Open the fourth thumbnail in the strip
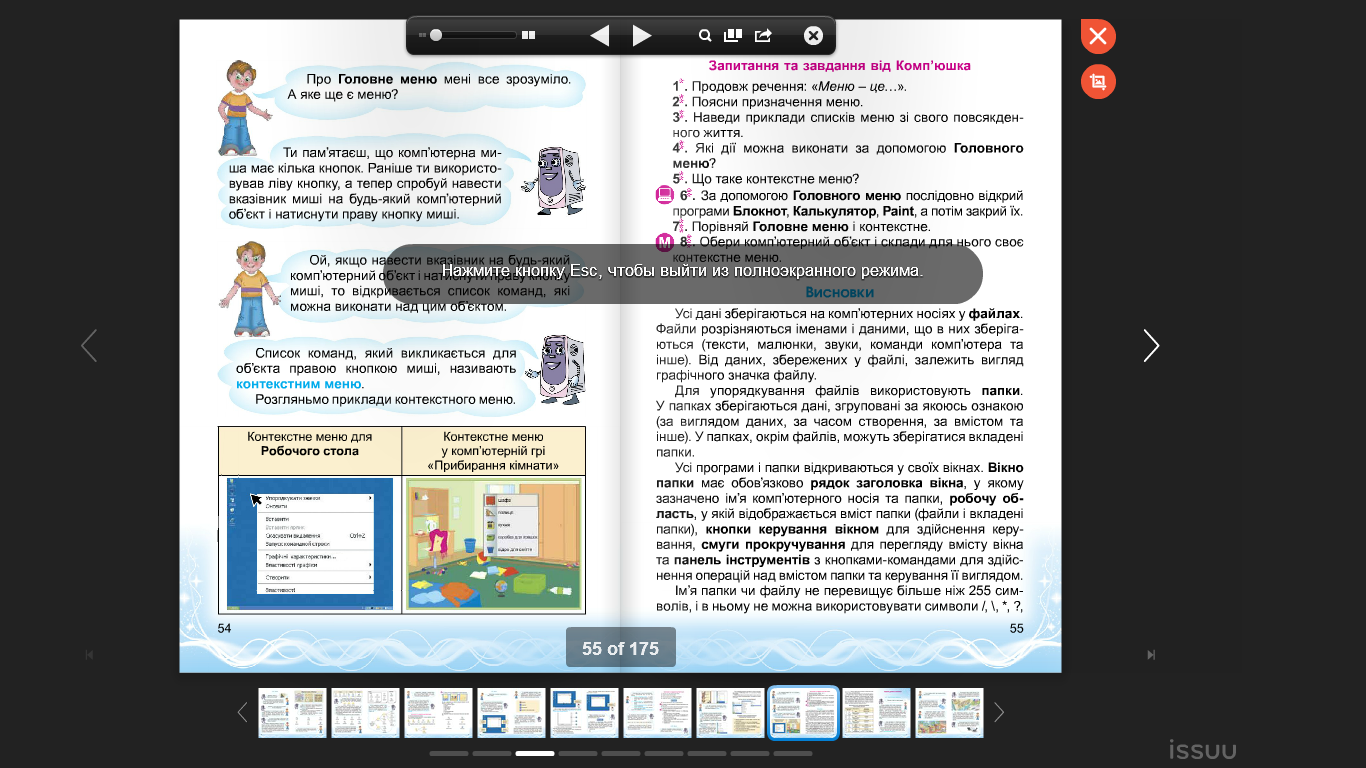The height and width of the screenshot is (768, 1366). click(x=511, y=713)
